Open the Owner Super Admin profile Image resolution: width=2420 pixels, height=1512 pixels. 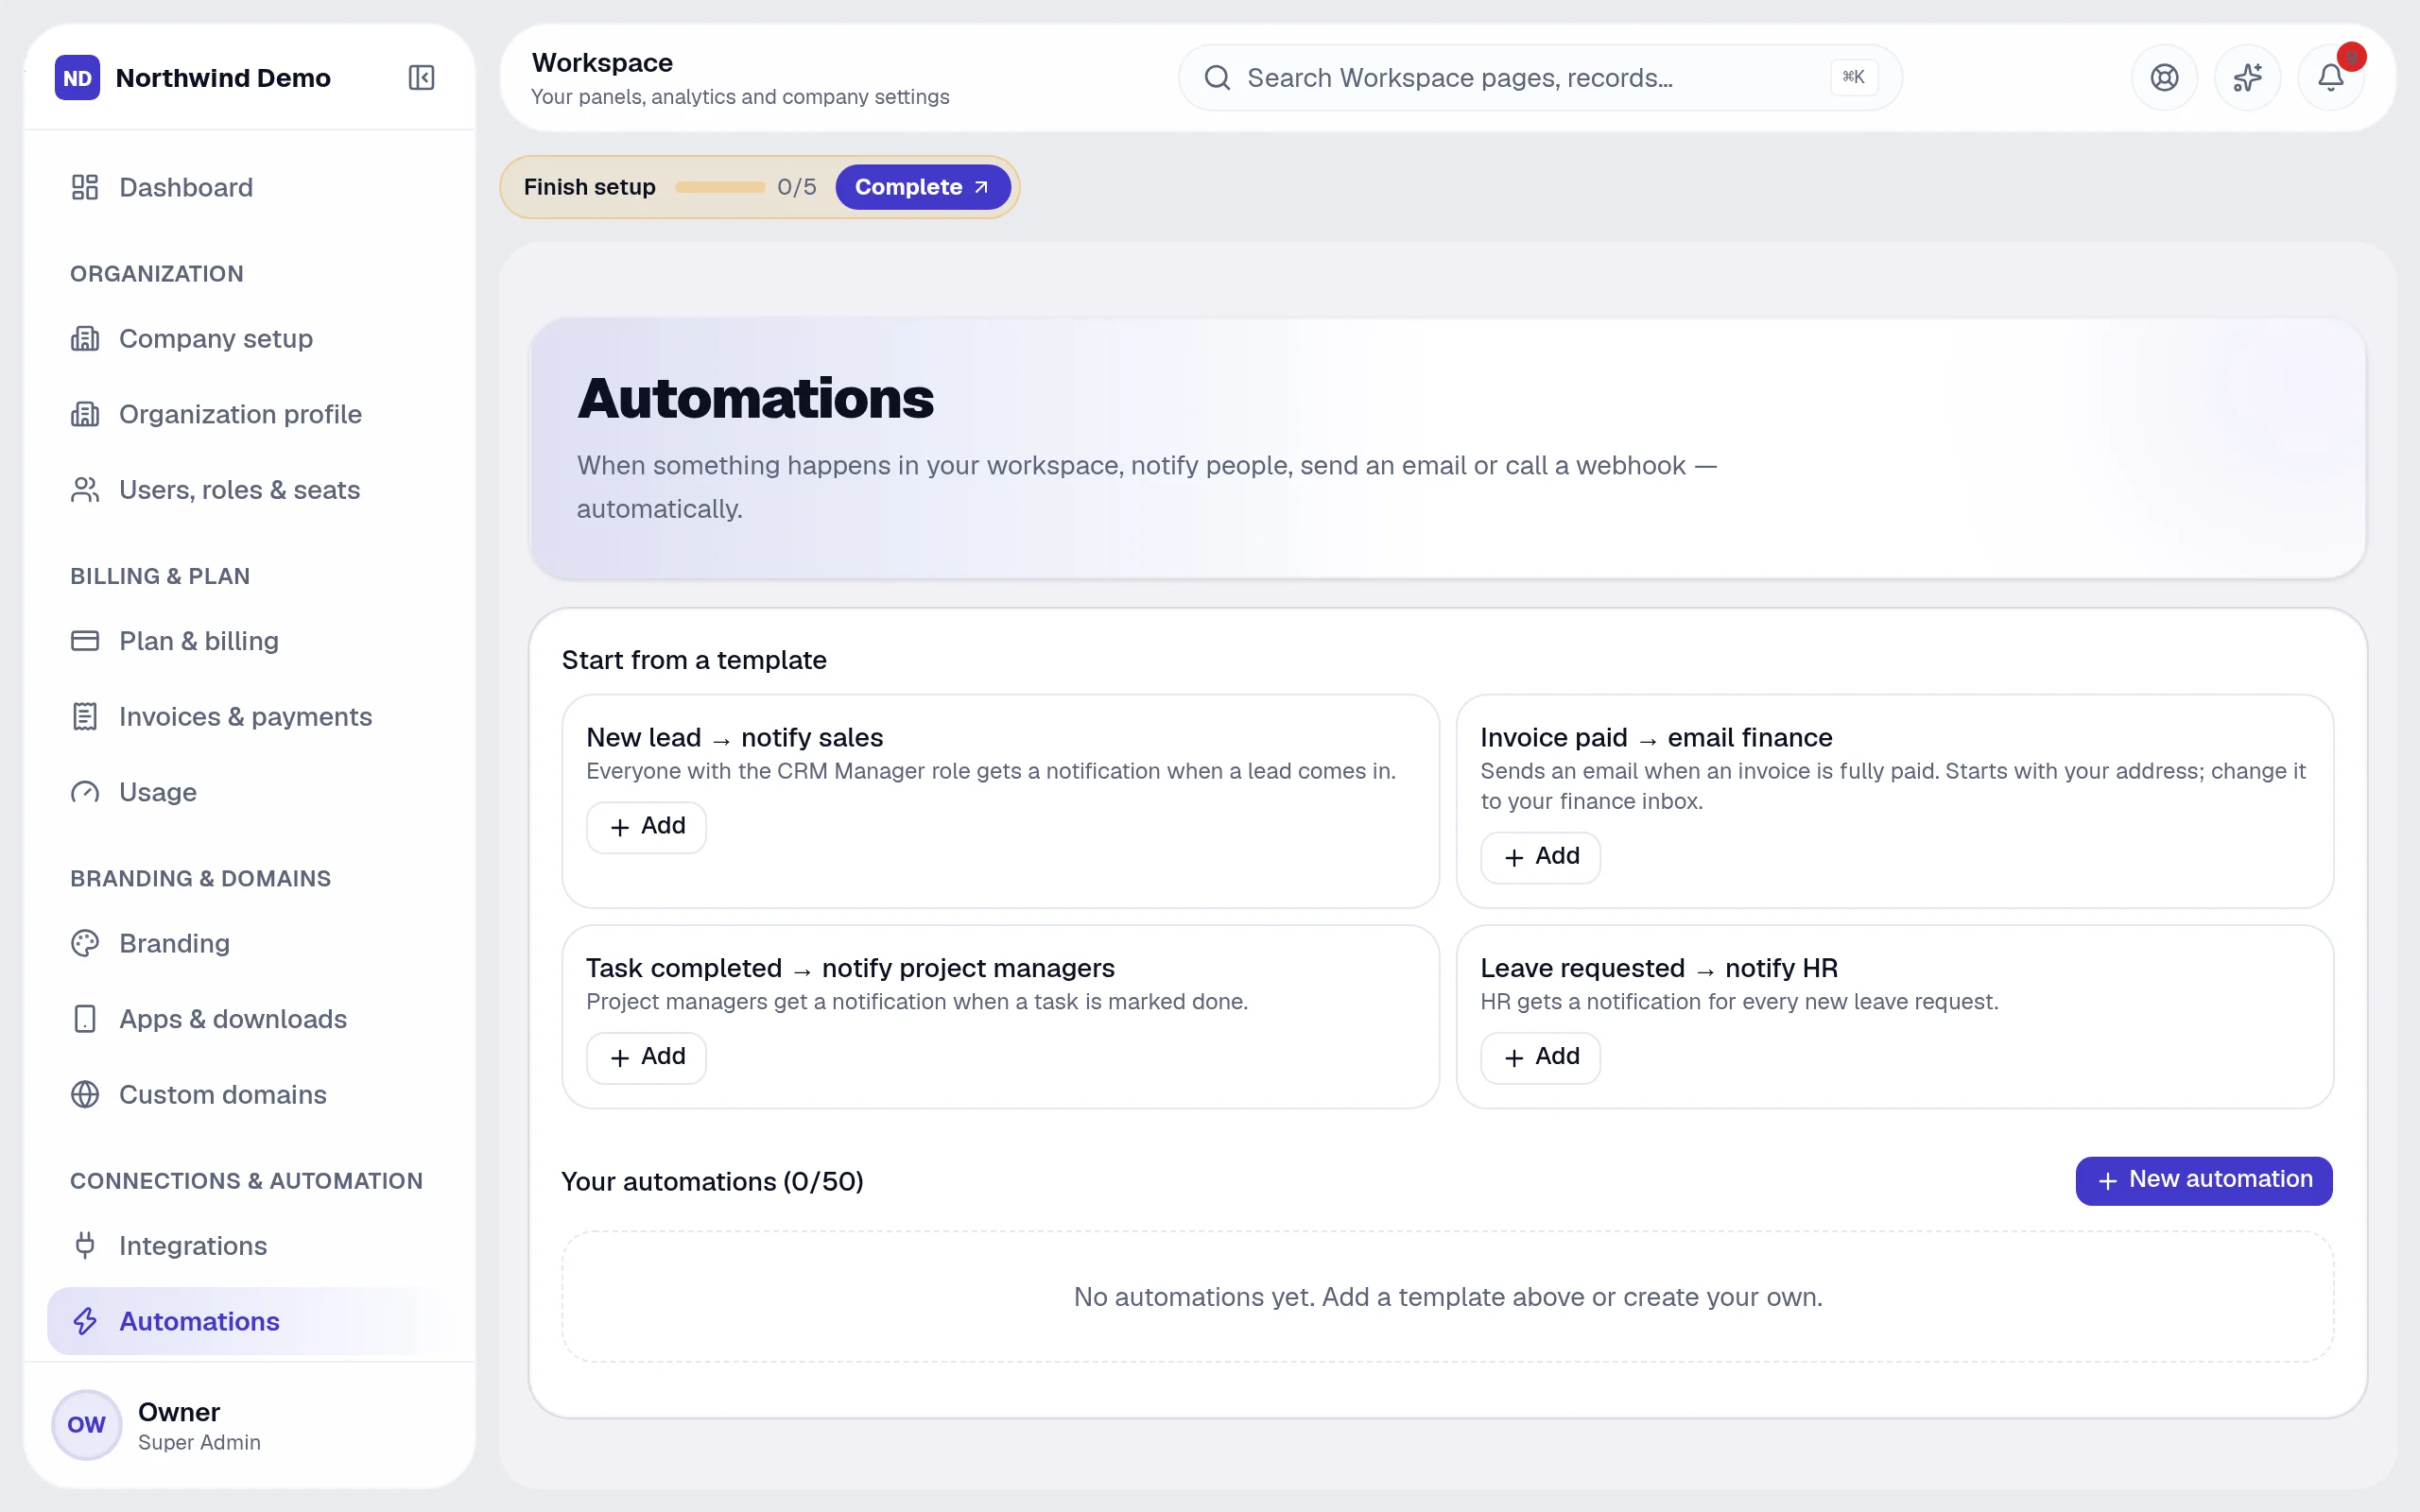[250, 1425]
